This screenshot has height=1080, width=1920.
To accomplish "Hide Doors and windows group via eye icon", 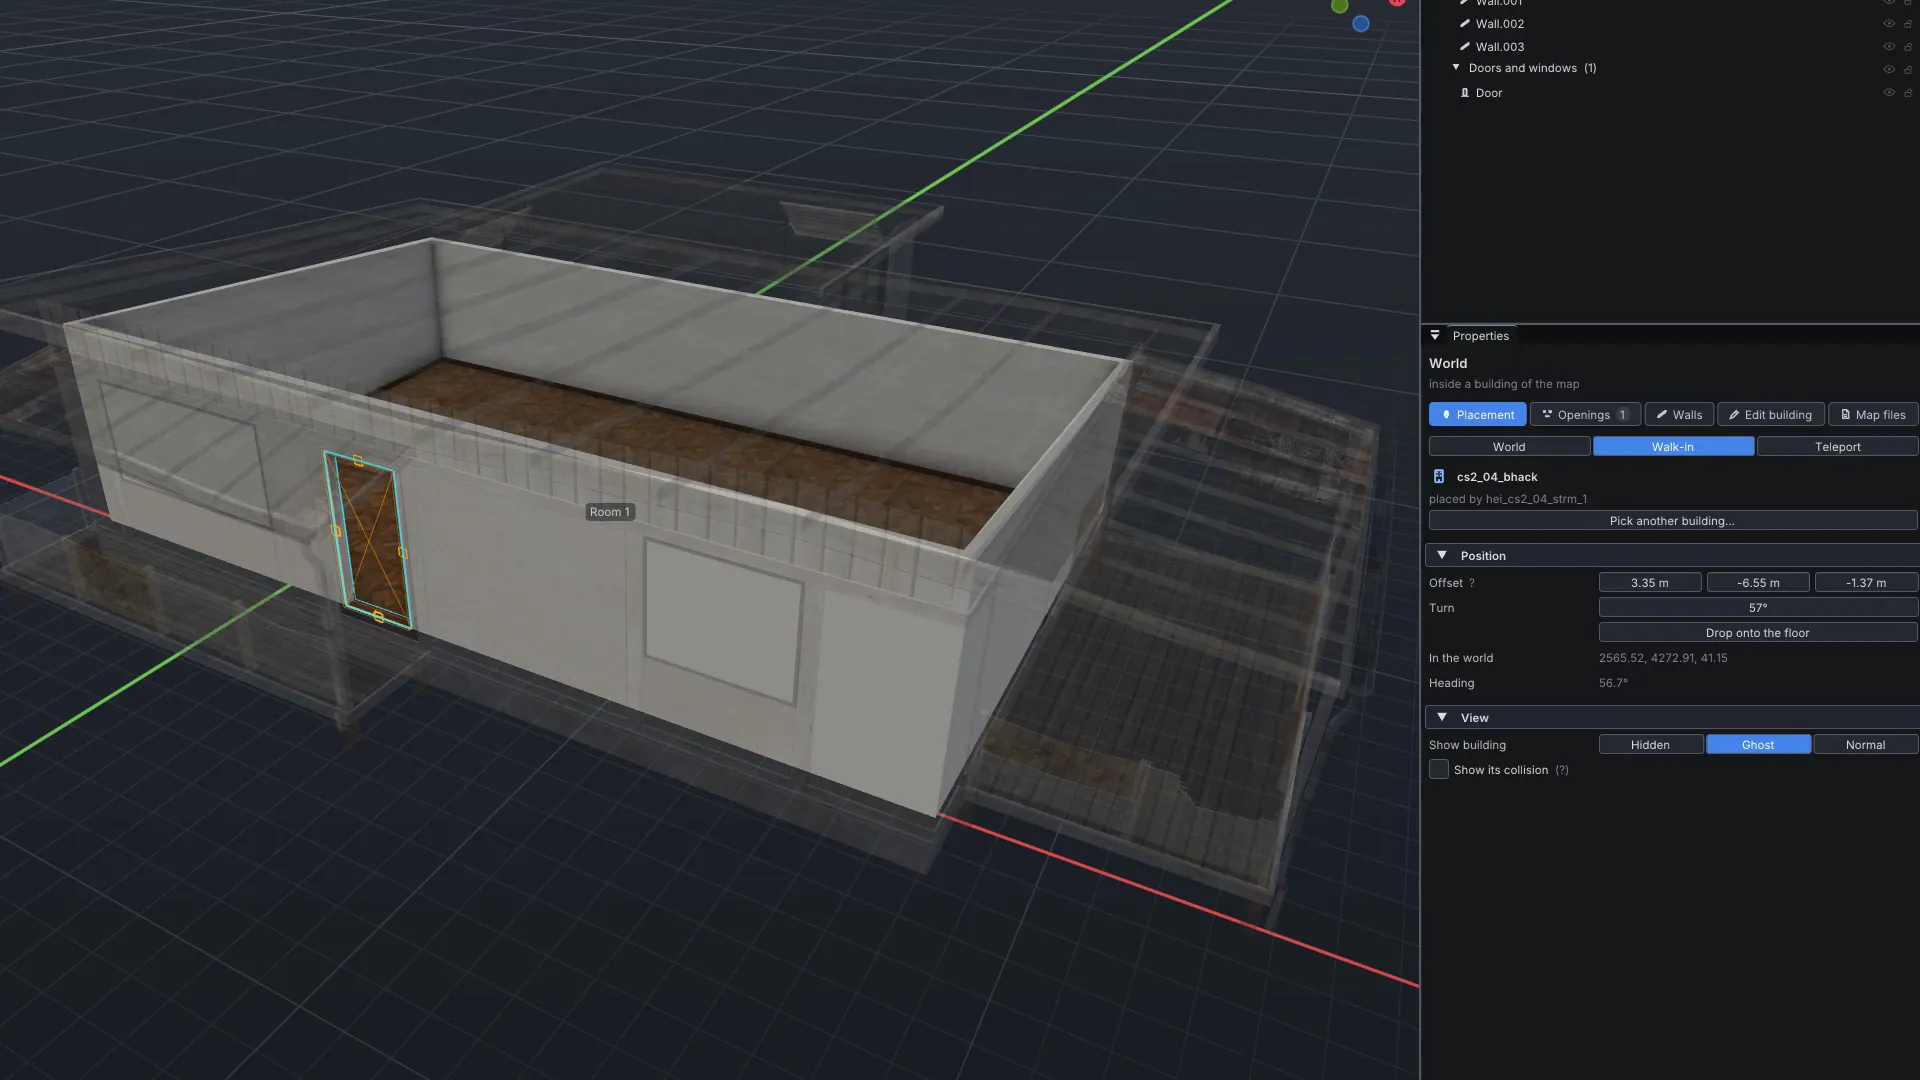I will point(1889,70).
